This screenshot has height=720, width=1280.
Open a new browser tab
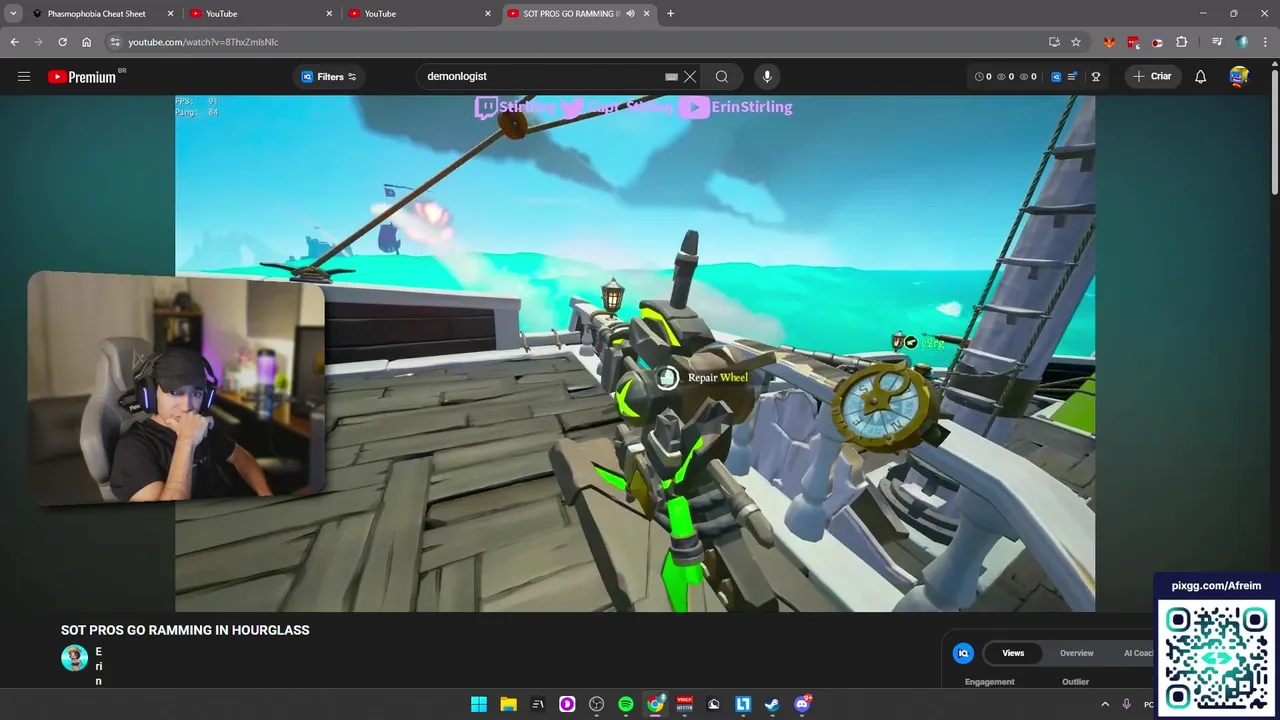[670, 14]
